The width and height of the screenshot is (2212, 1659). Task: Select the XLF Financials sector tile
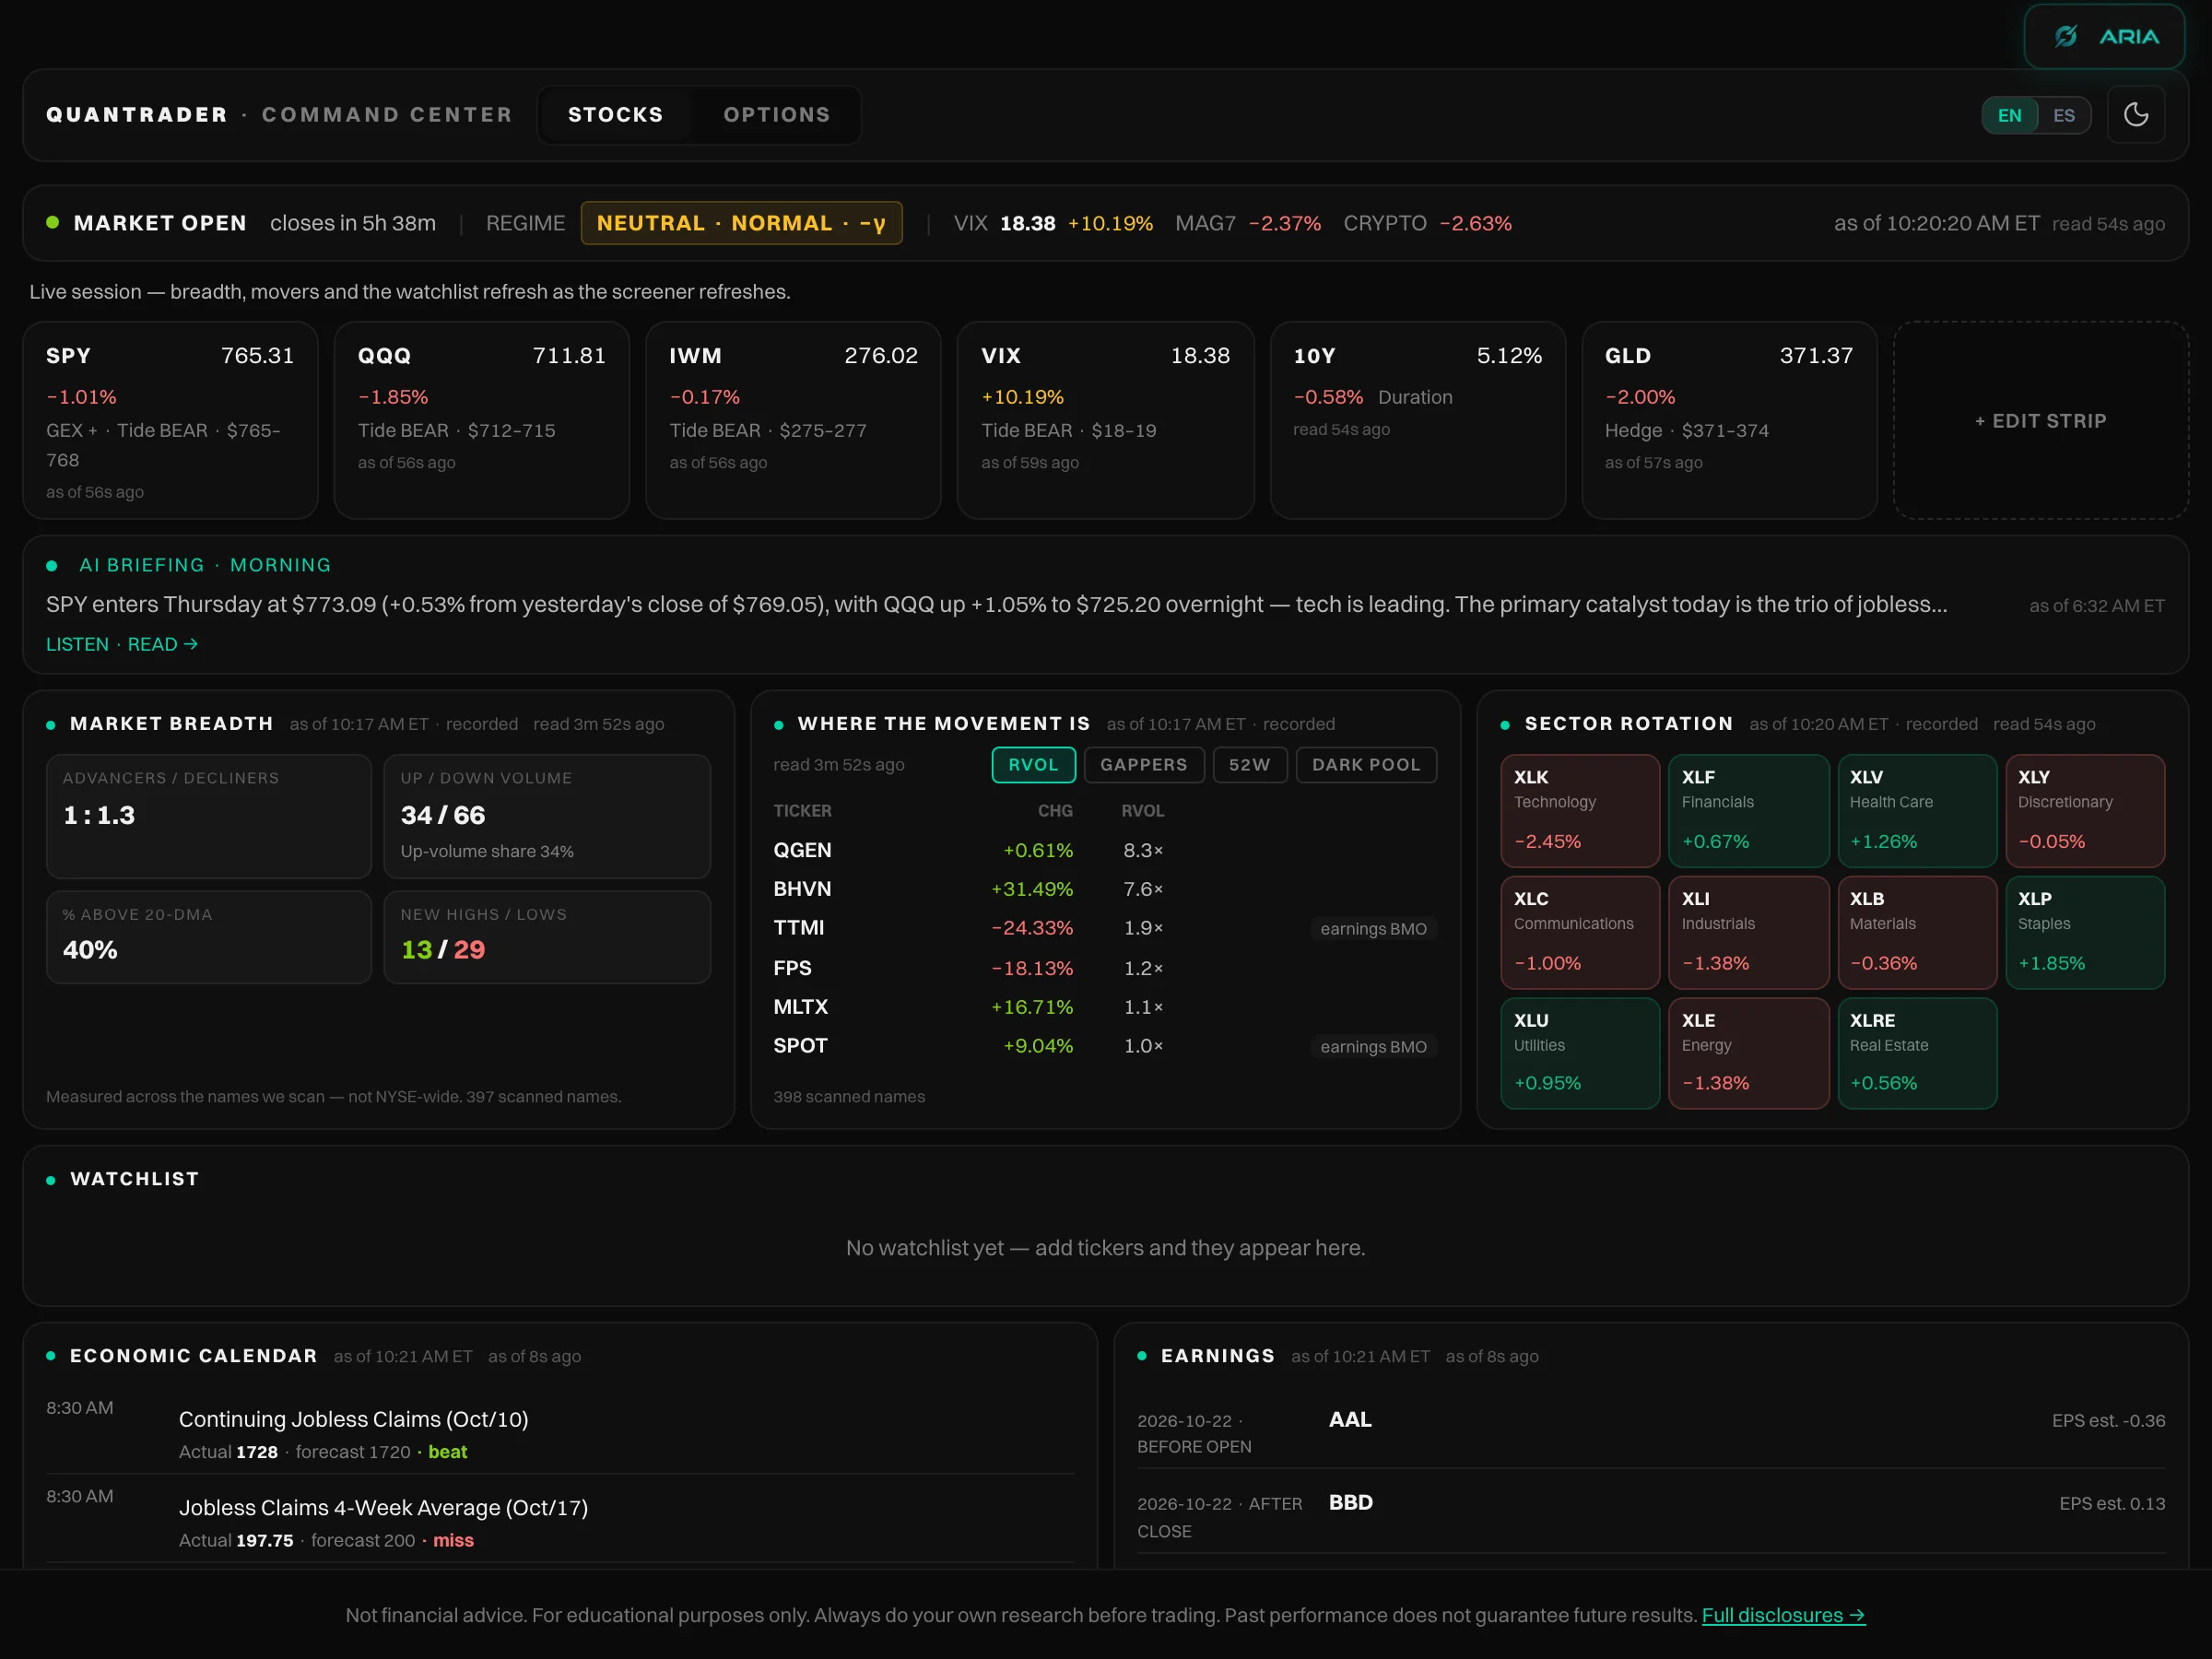tap(1748, 811)
